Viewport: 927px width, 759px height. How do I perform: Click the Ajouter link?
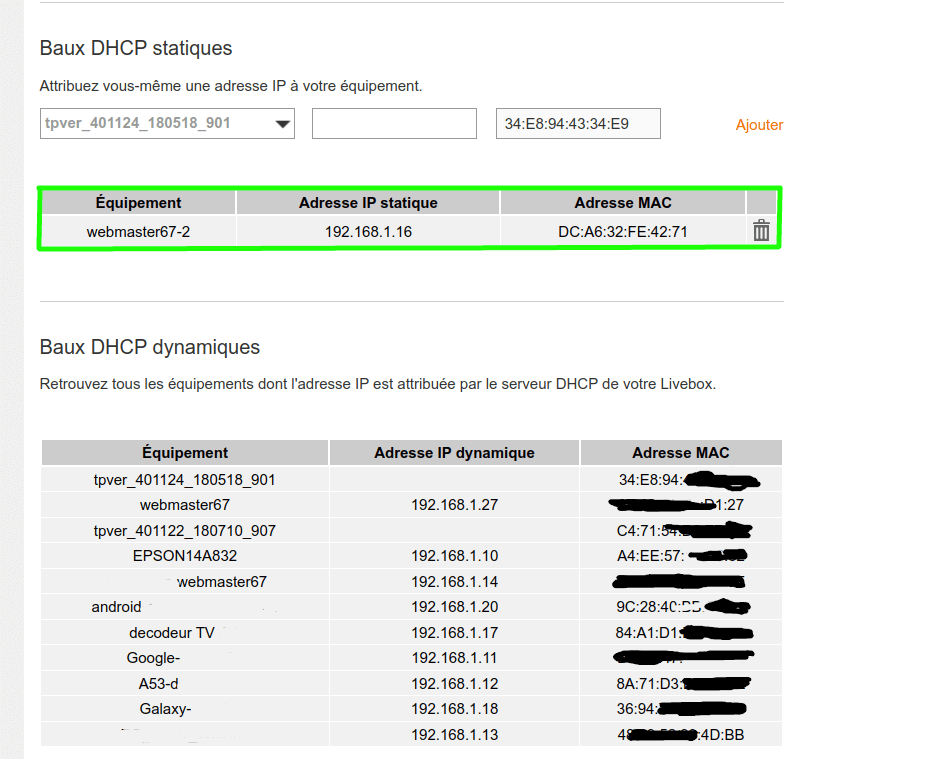[x=759, y=125]
